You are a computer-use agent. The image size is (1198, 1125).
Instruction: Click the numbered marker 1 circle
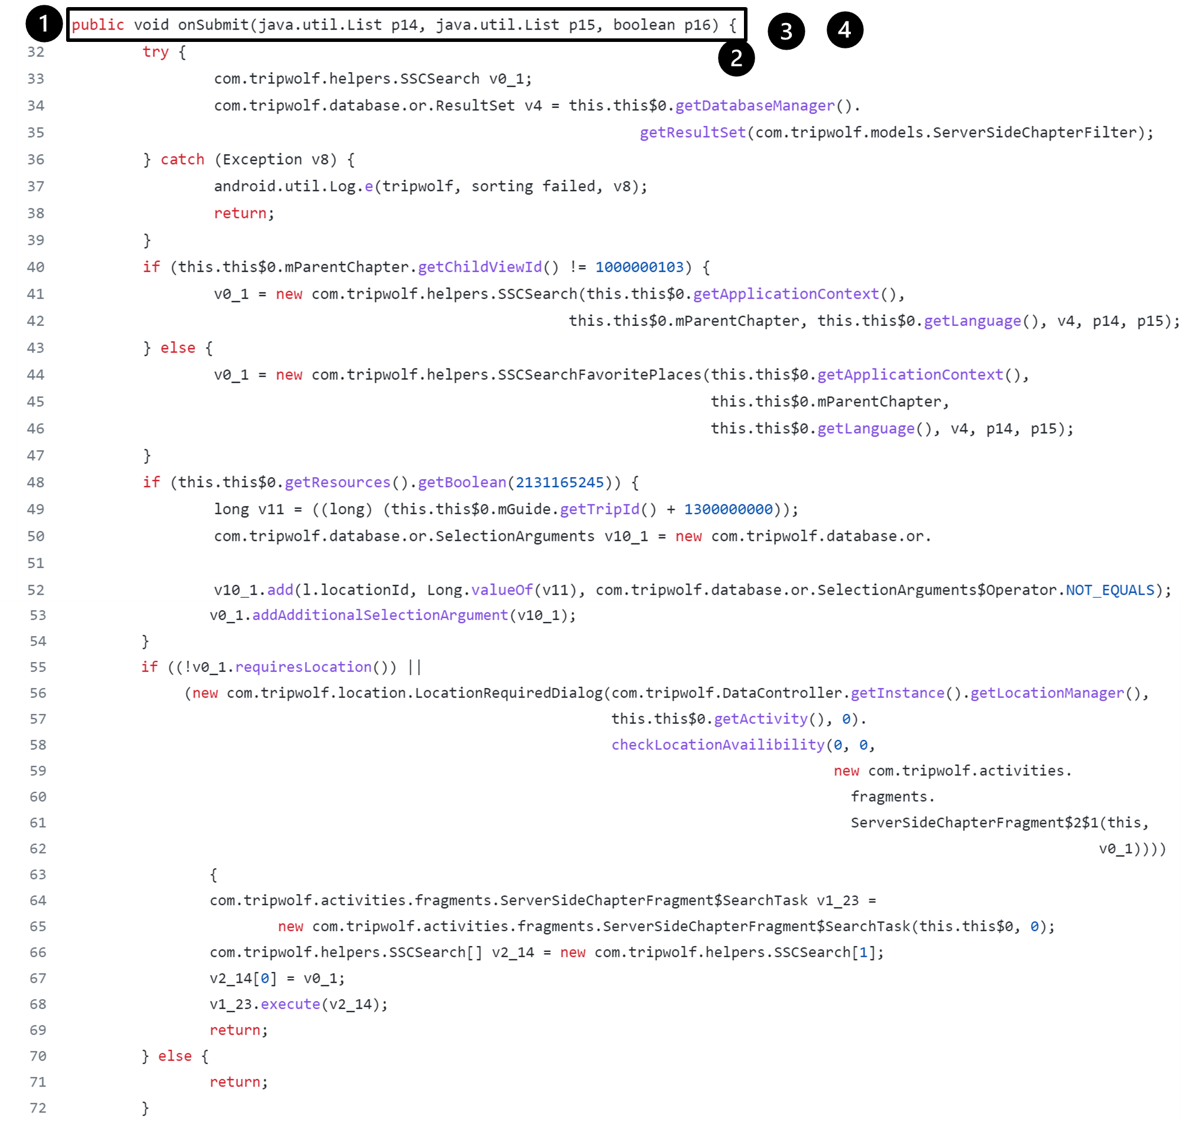point(43,22)
